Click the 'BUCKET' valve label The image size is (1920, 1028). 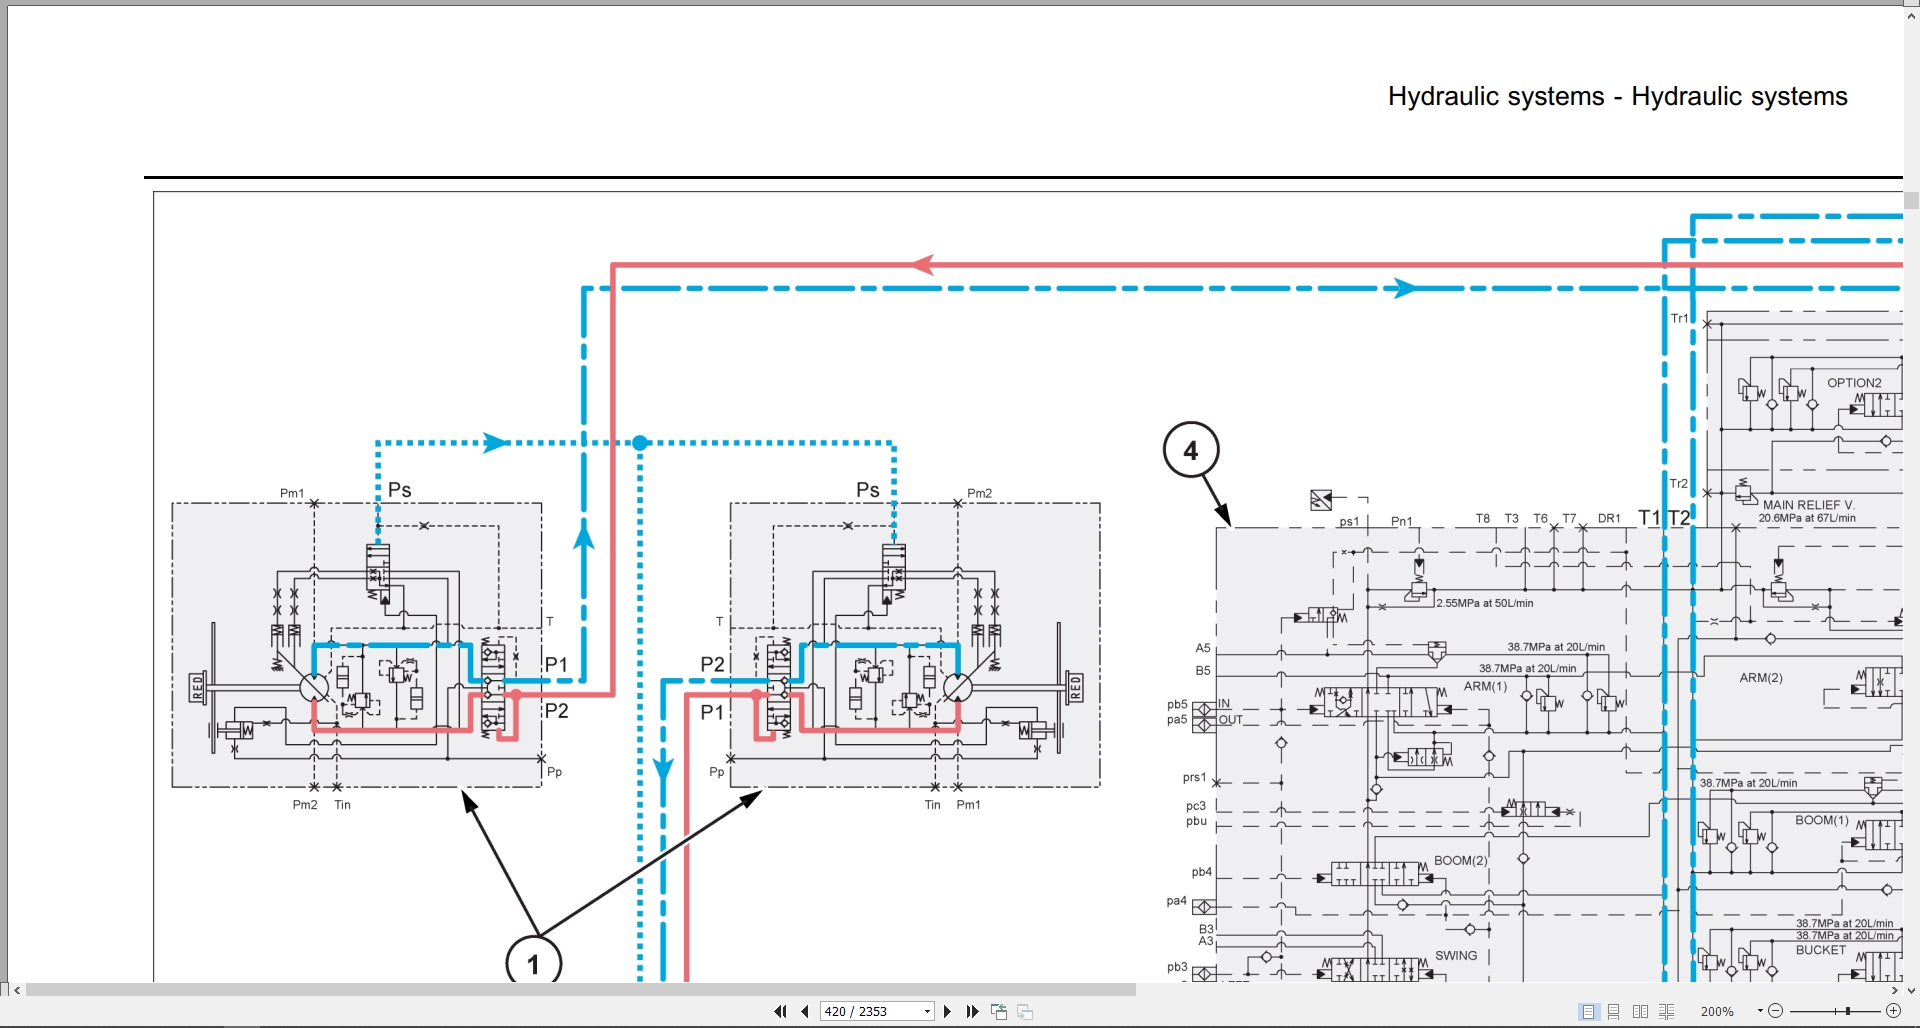(1821, 950)
